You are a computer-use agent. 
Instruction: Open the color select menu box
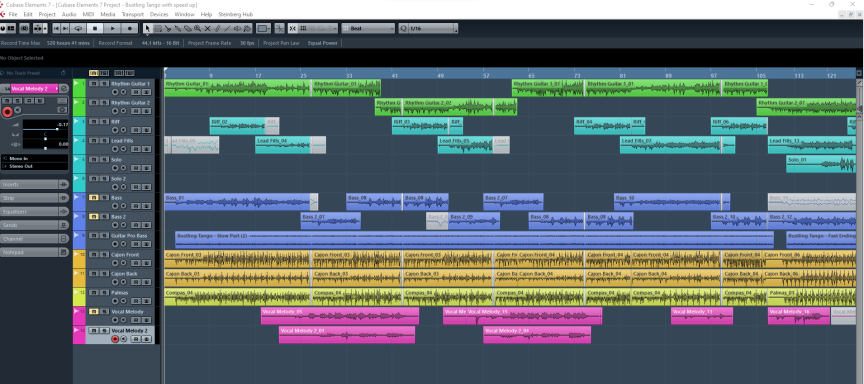coord(263,28)
